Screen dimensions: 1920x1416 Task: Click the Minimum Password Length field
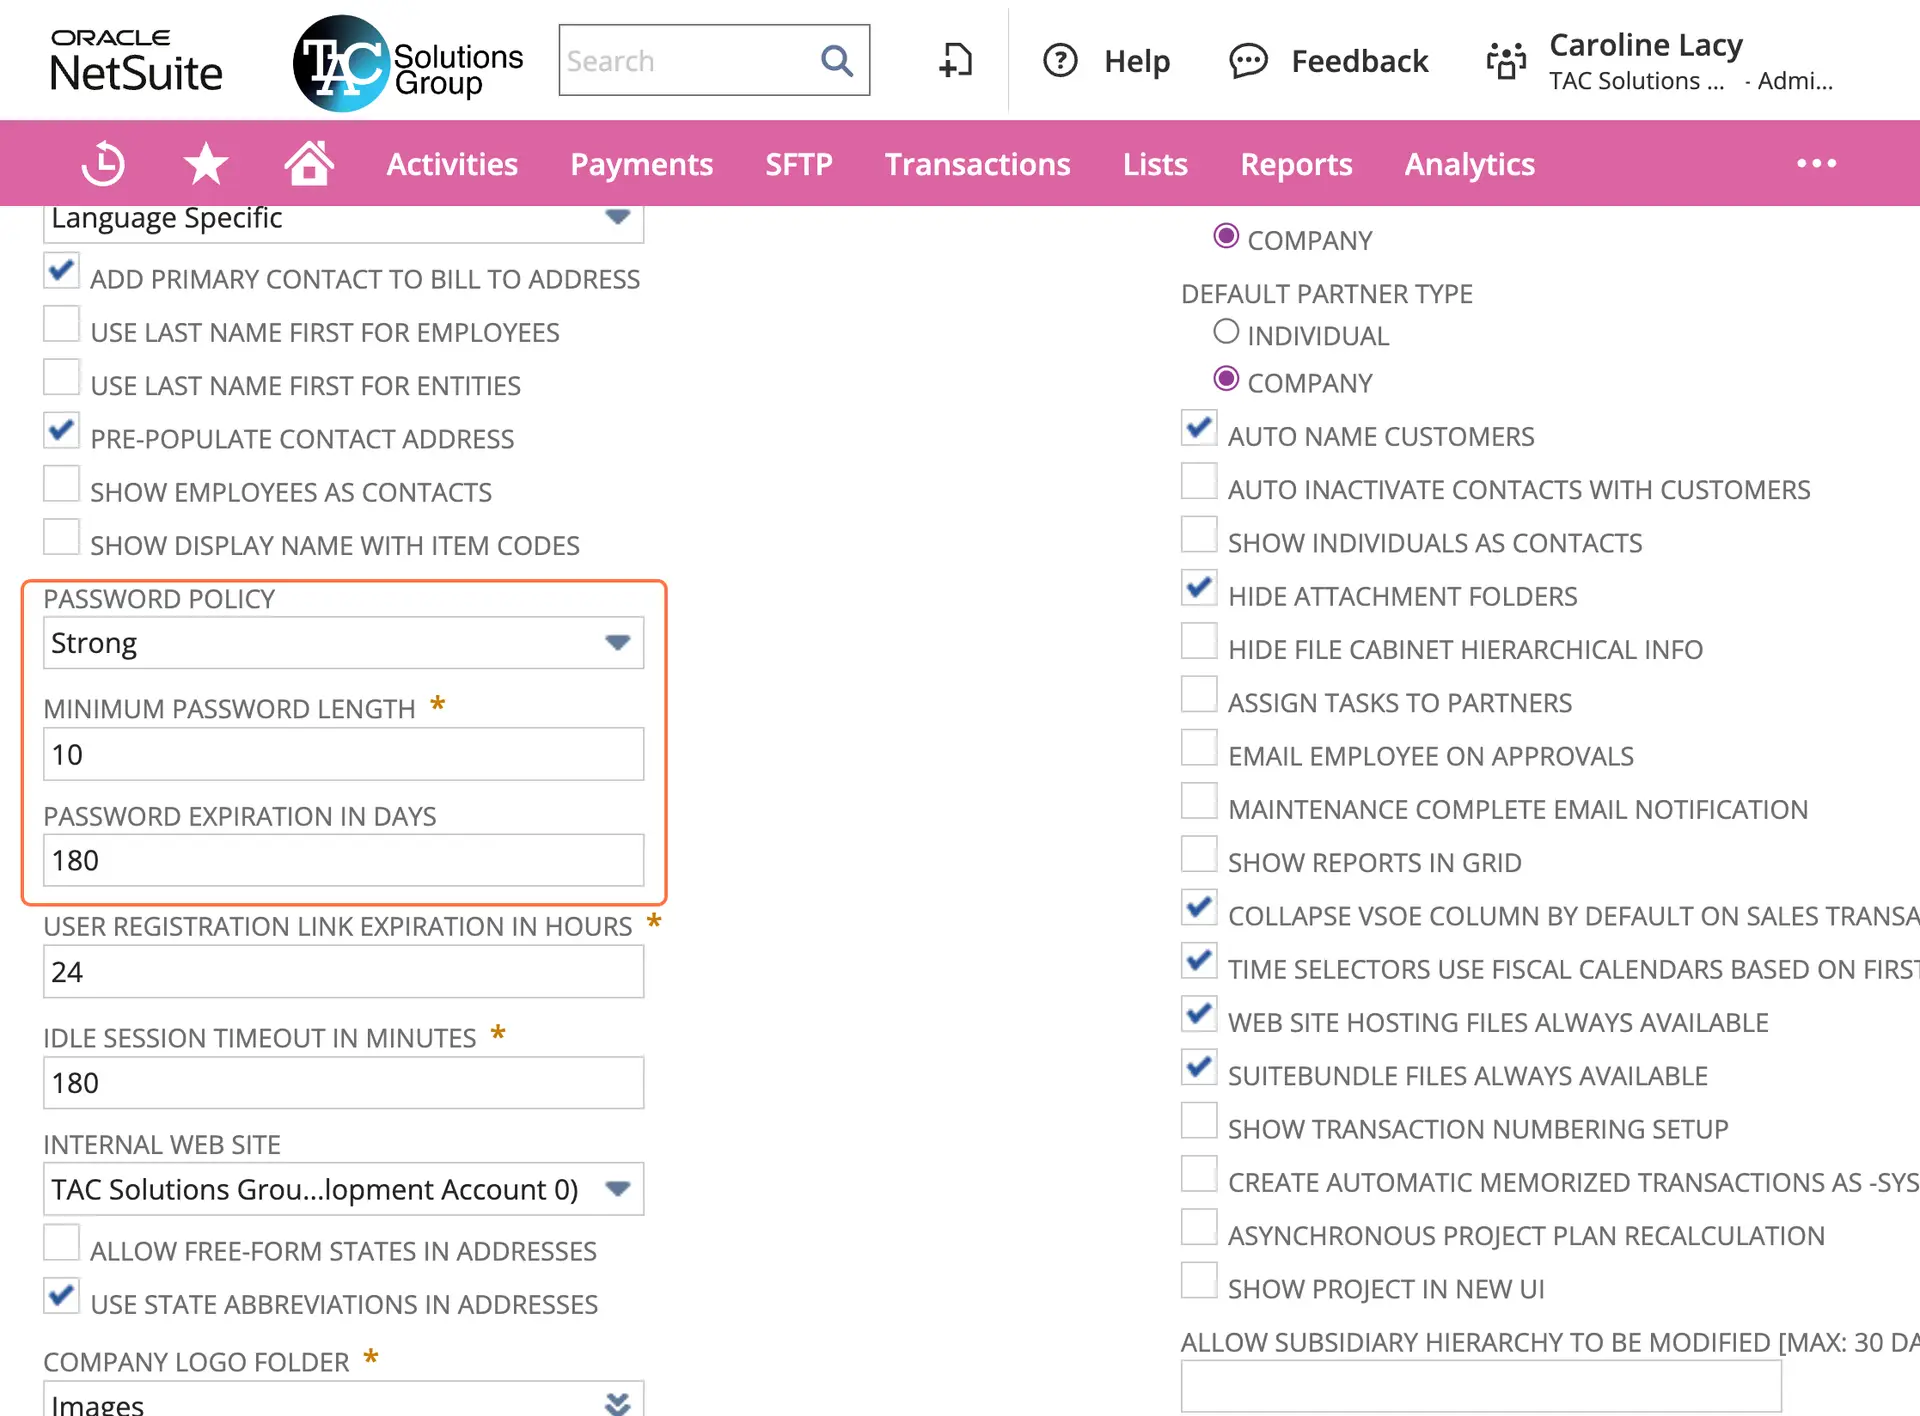pos(343,755)
